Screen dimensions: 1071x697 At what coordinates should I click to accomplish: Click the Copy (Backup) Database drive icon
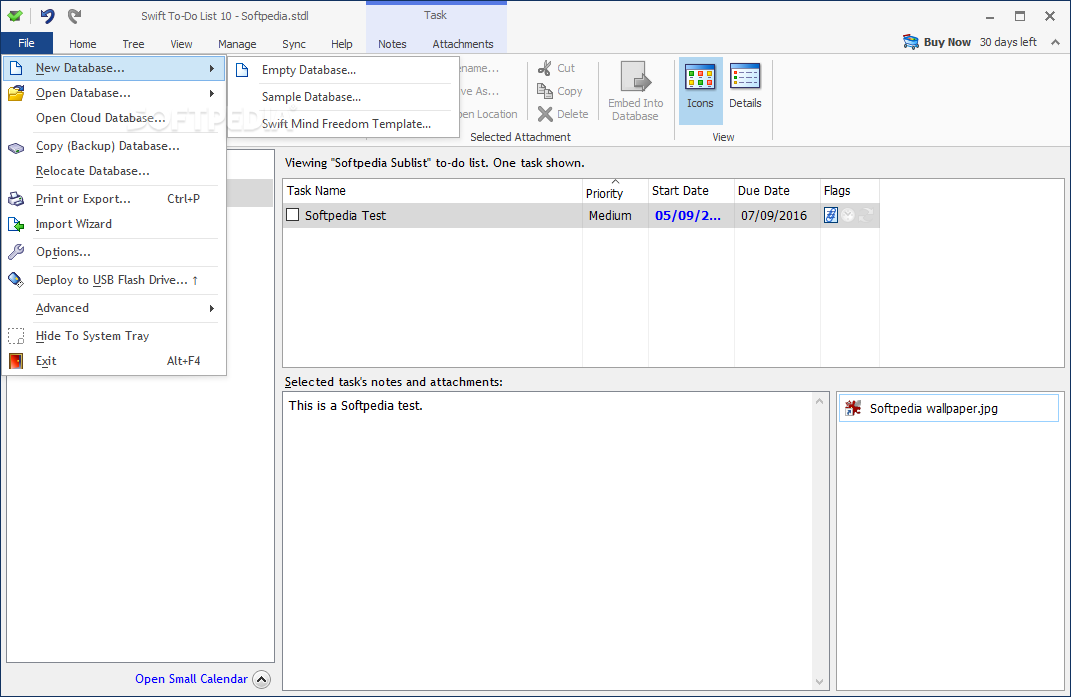pyautogui.click(x=16, y=147)
